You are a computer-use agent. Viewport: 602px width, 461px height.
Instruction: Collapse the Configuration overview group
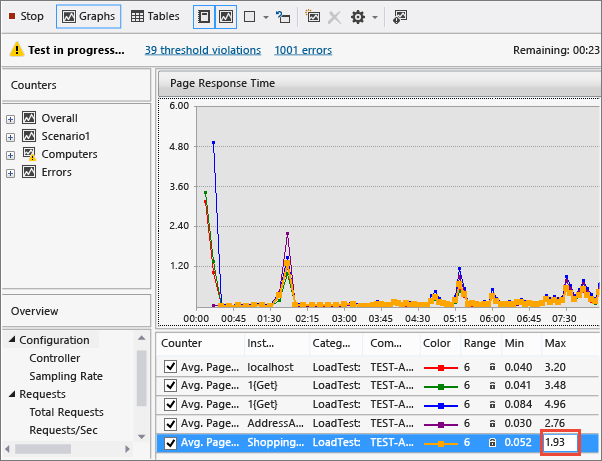12,339
